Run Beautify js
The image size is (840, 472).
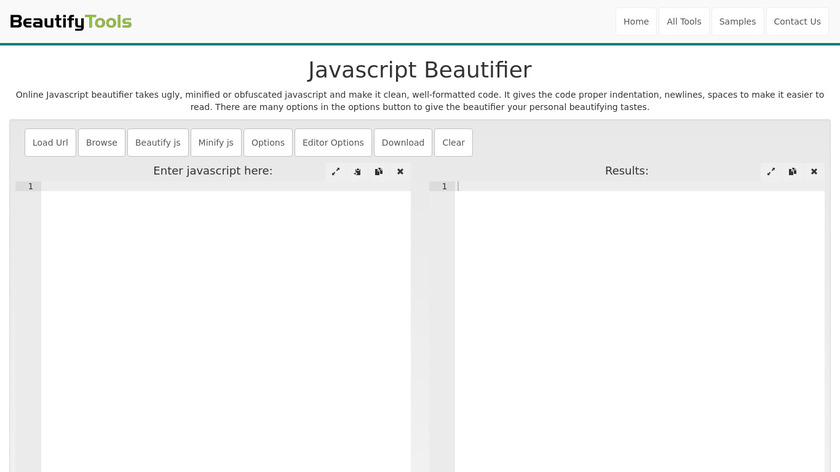click(x=158, y=143)
